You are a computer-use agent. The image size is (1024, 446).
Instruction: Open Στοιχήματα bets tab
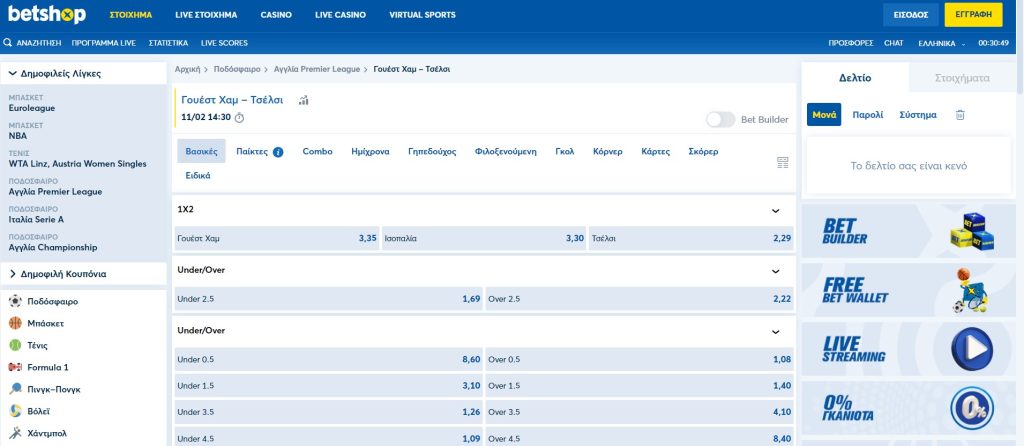963,78
